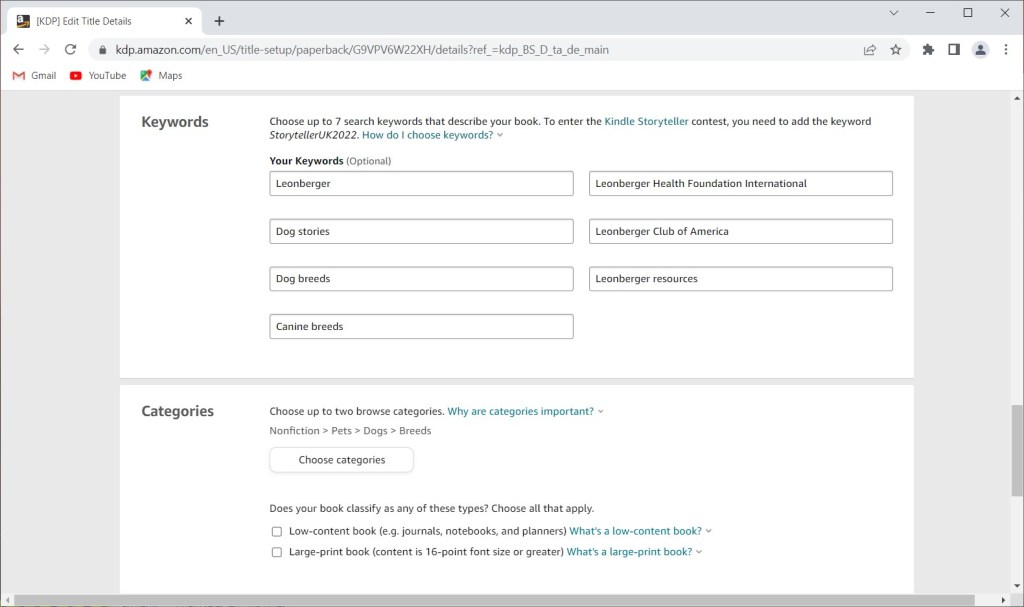Screen dimensions: 1024x607
Task: Enable the Low-content book checkbox
Action: [x=276, y=531]
